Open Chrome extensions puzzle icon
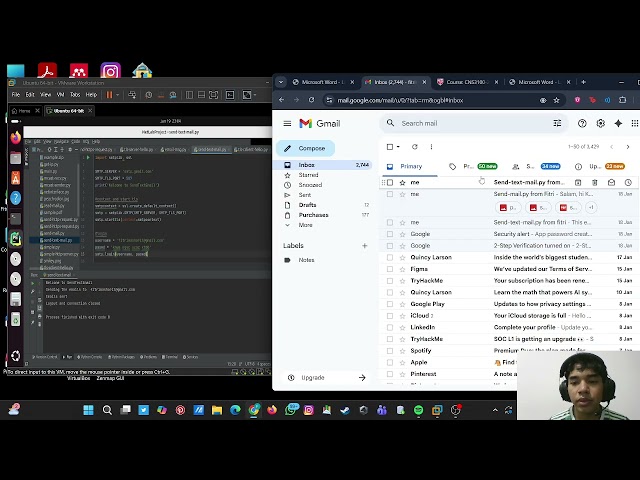Image resolution: width=640 pixels, height=480 pixels. [x=622, y=100]
